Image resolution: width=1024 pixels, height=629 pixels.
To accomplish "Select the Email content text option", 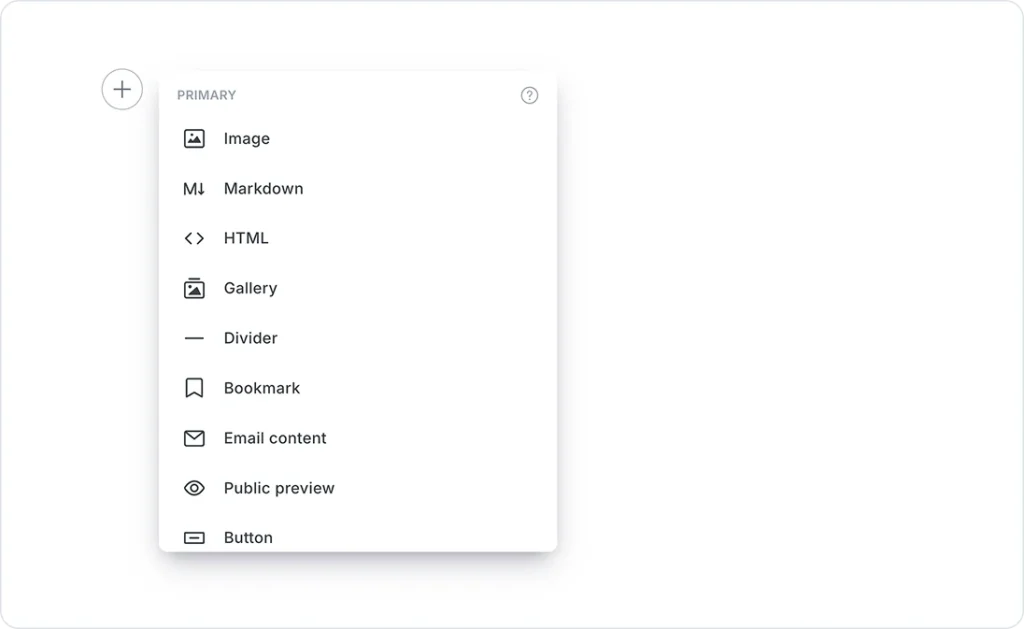I will tap(275, 438).
